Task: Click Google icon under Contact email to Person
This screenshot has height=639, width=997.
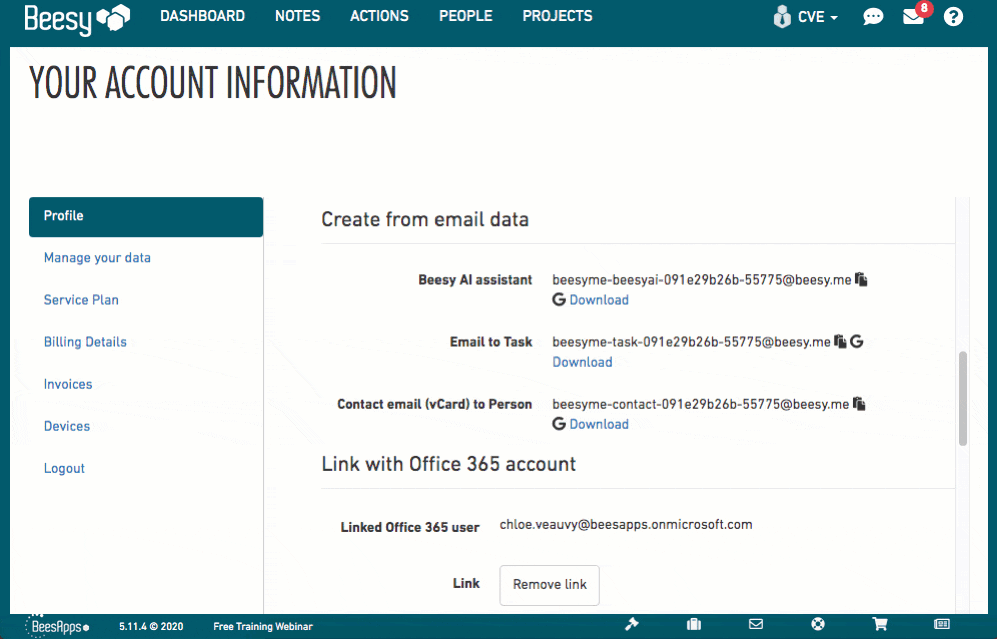Action: 558,423
